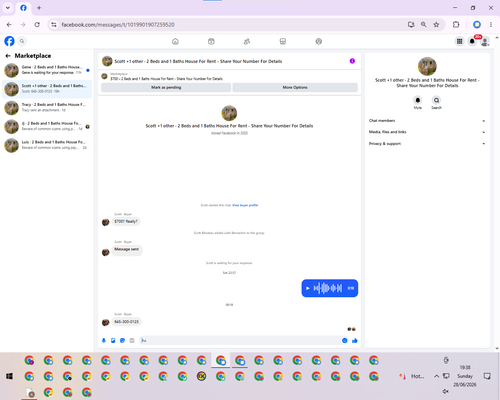Viewport: 500px width, 400px height.
Task: Open a new browser tab
Action: pyautogui.click(x=39, y=8)
